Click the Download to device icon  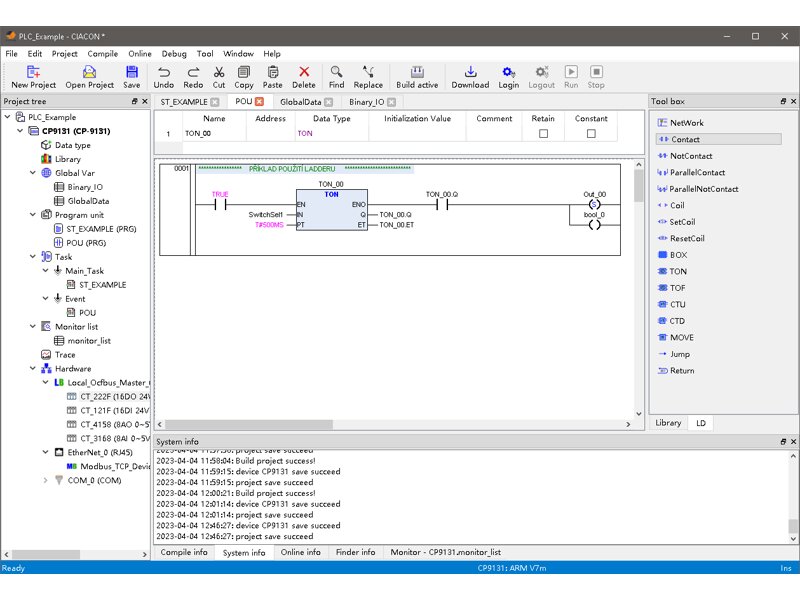click(x=470, y=72)
